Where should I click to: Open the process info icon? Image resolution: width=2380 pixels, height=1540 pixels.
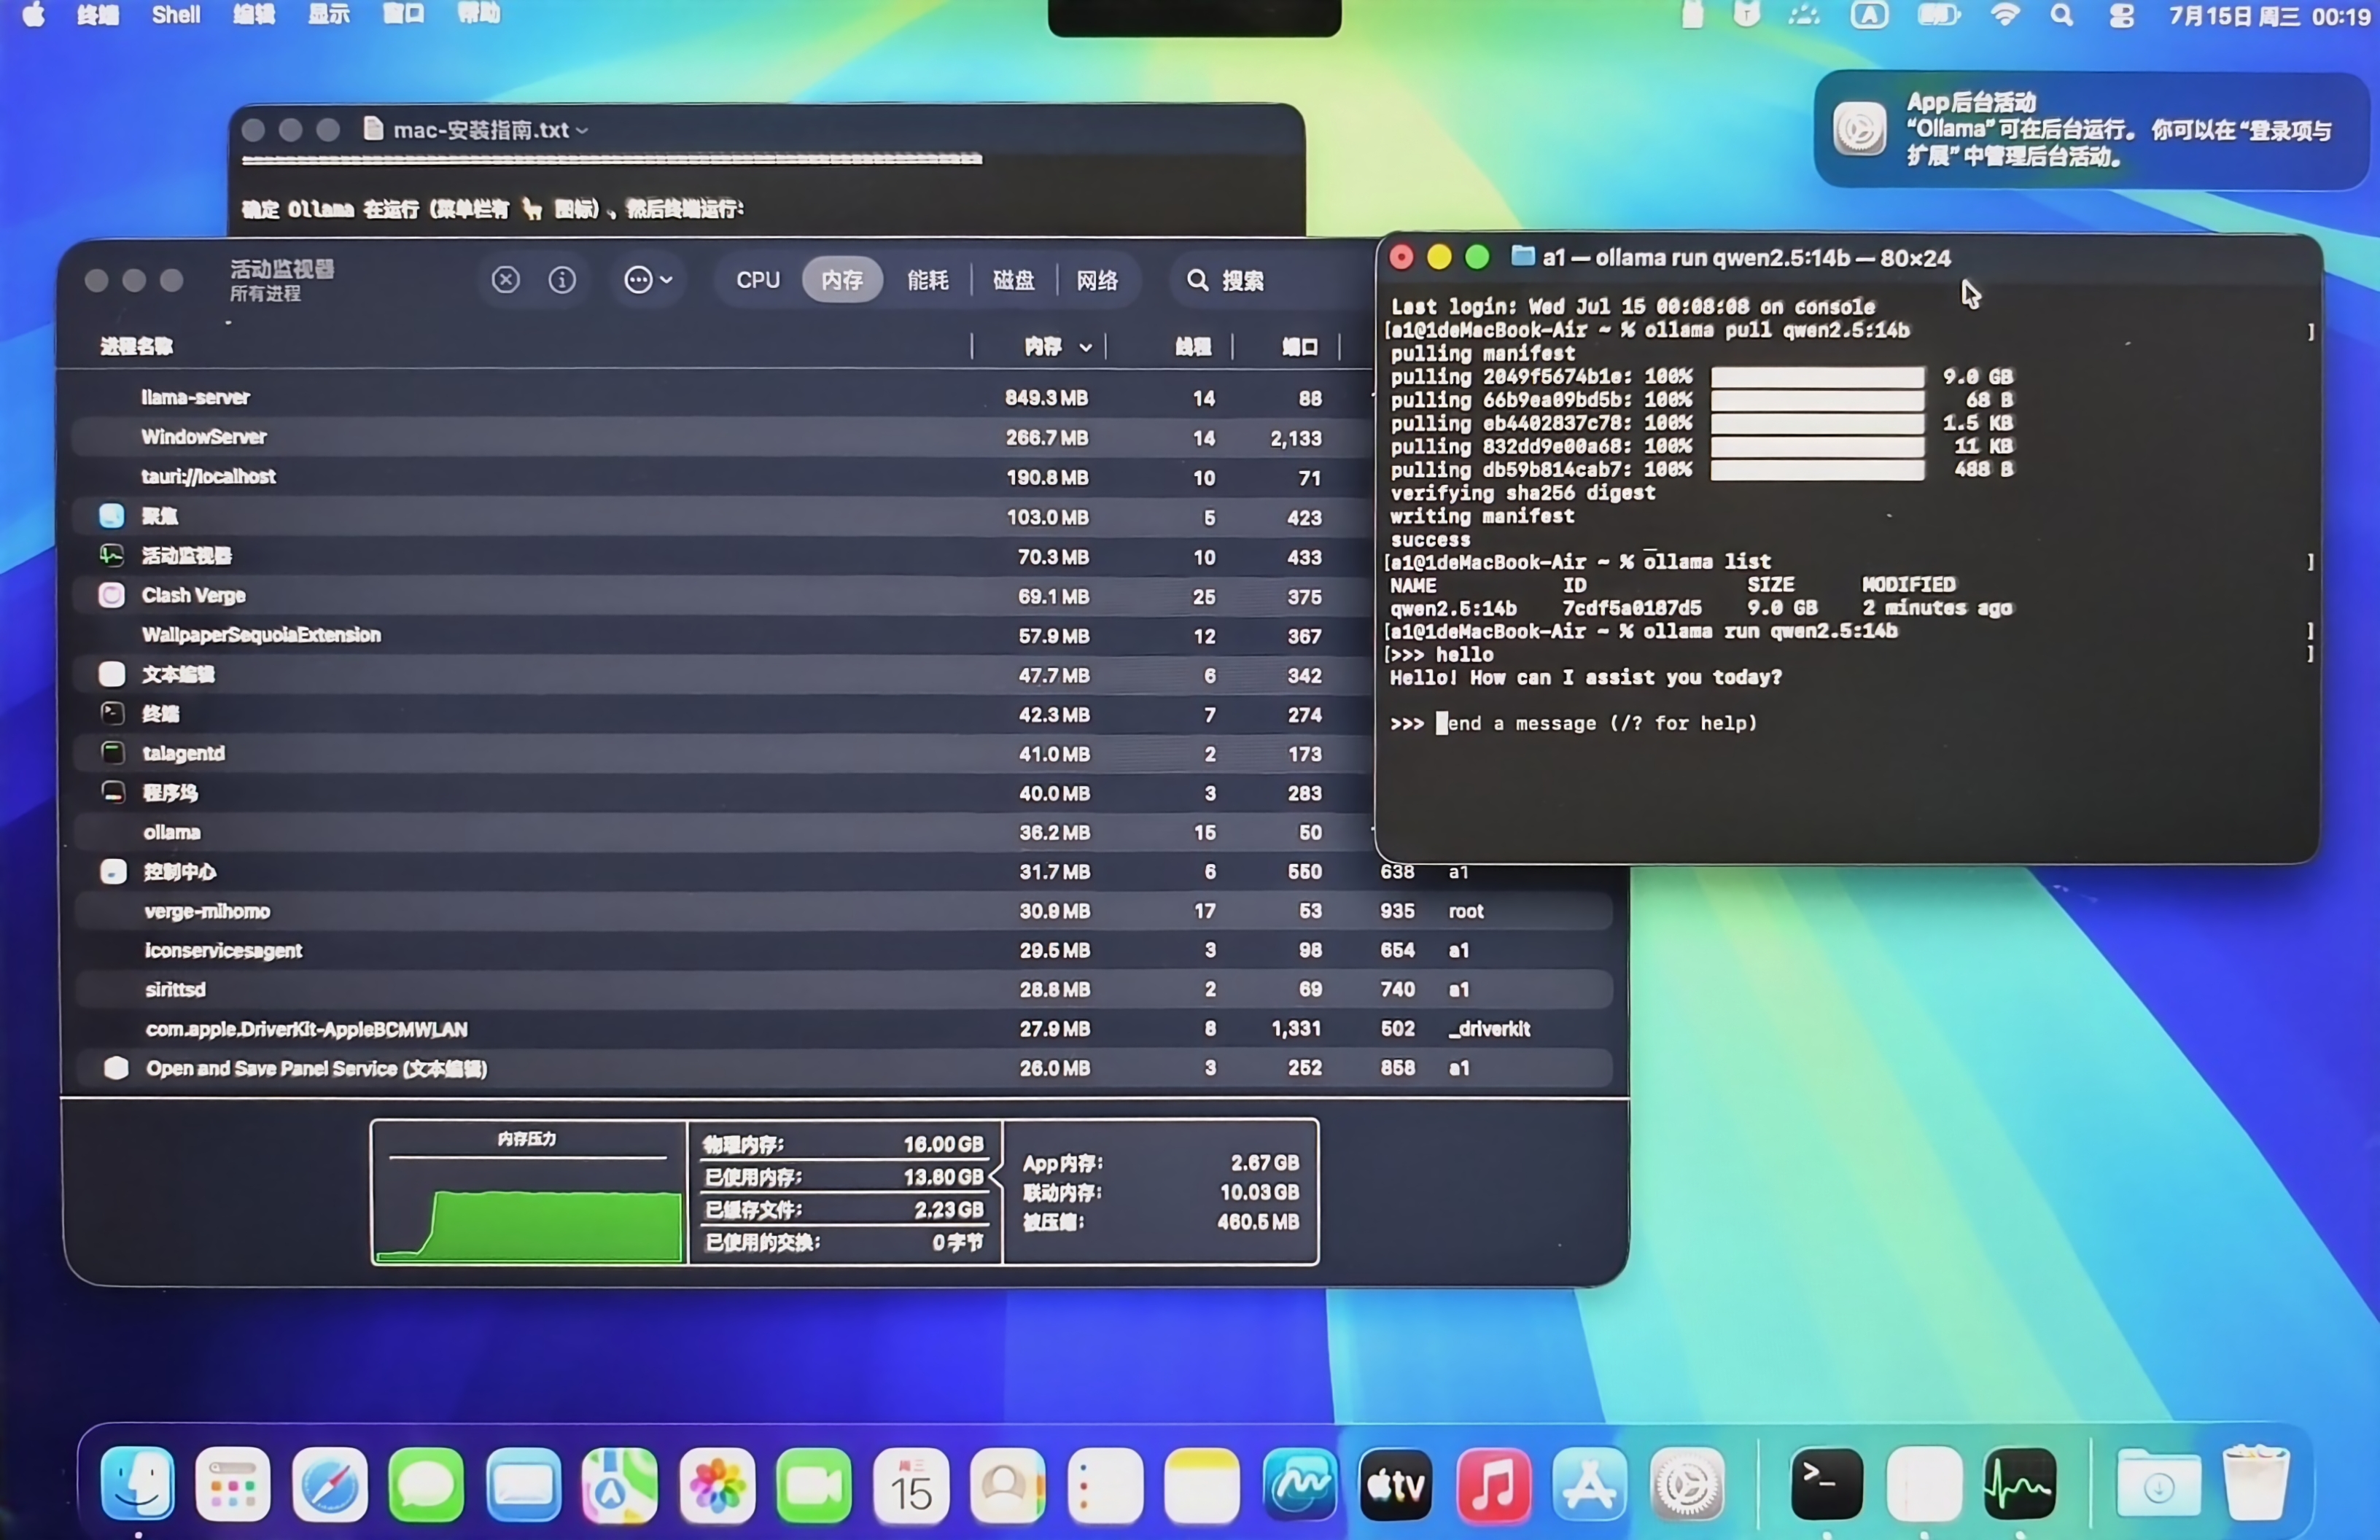pos(562,280)
